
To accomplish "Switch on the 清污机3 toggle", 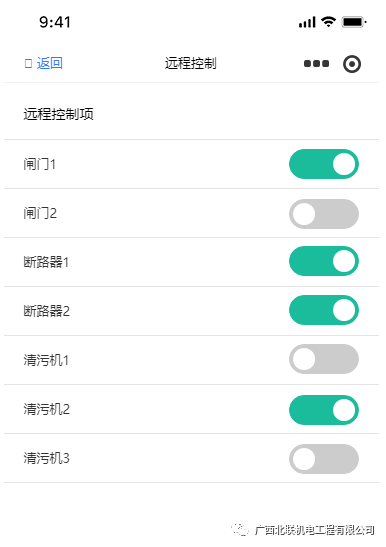I will click(324, 459).
